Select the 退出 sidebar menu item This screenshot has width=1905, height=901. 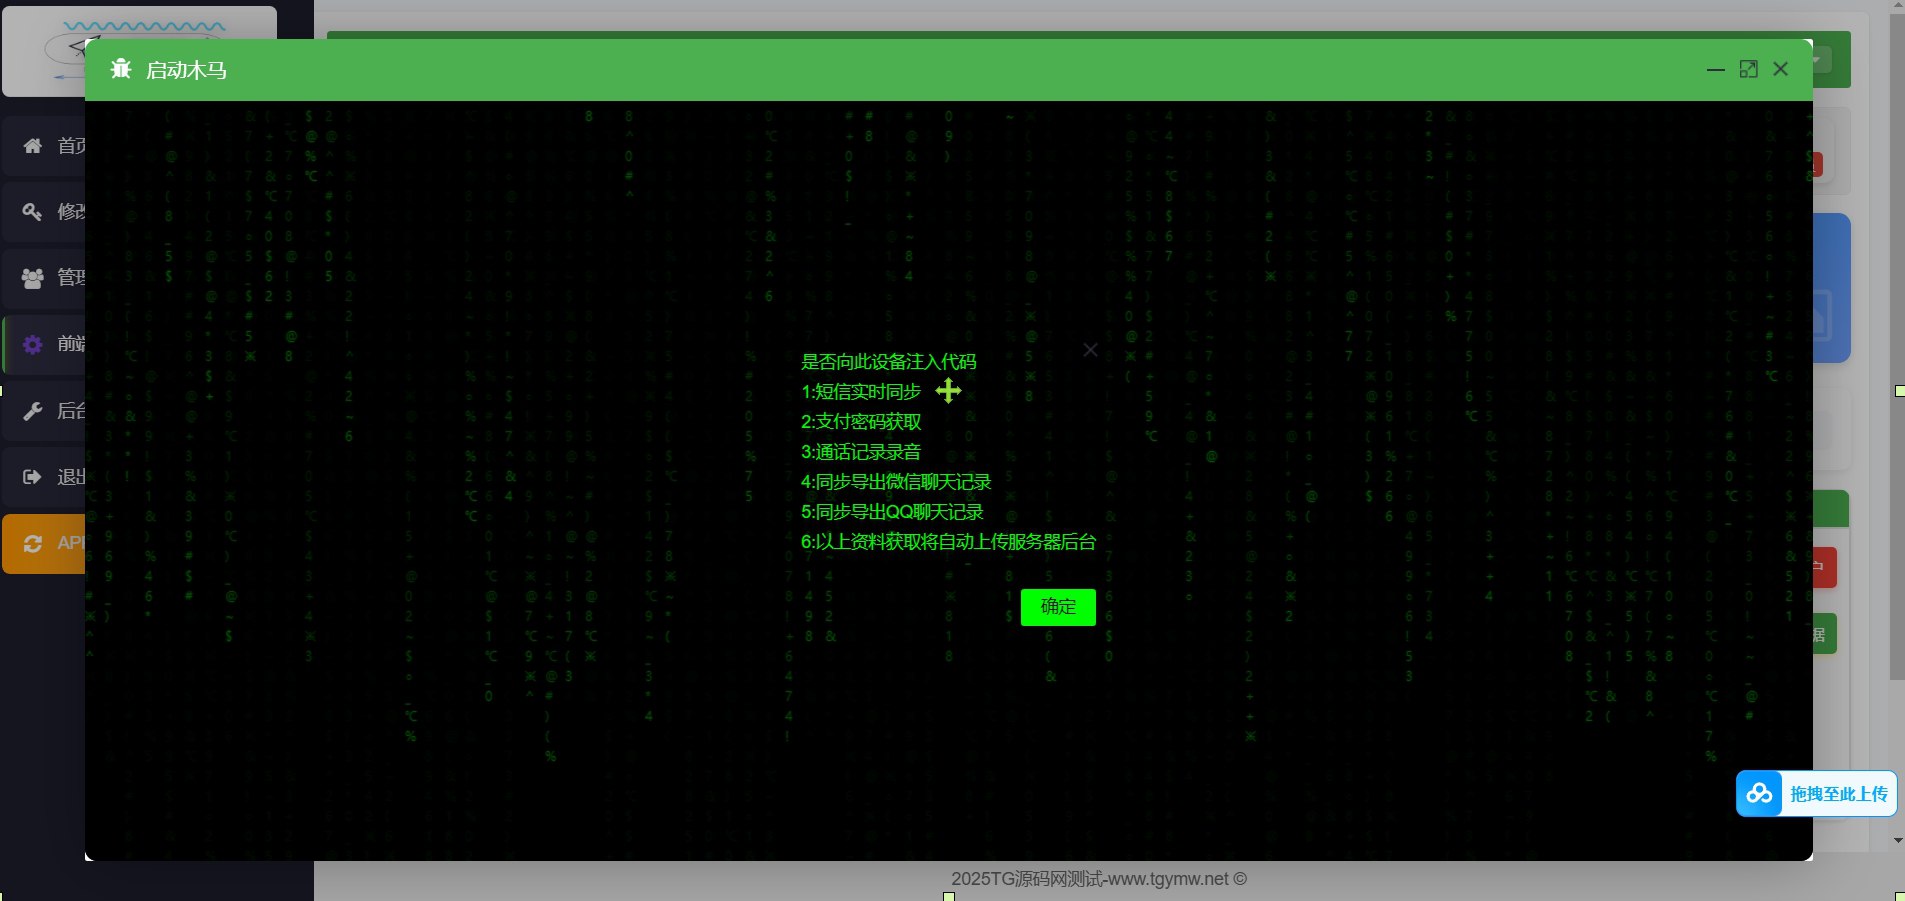pyautogui.click(x=70, y=477)
